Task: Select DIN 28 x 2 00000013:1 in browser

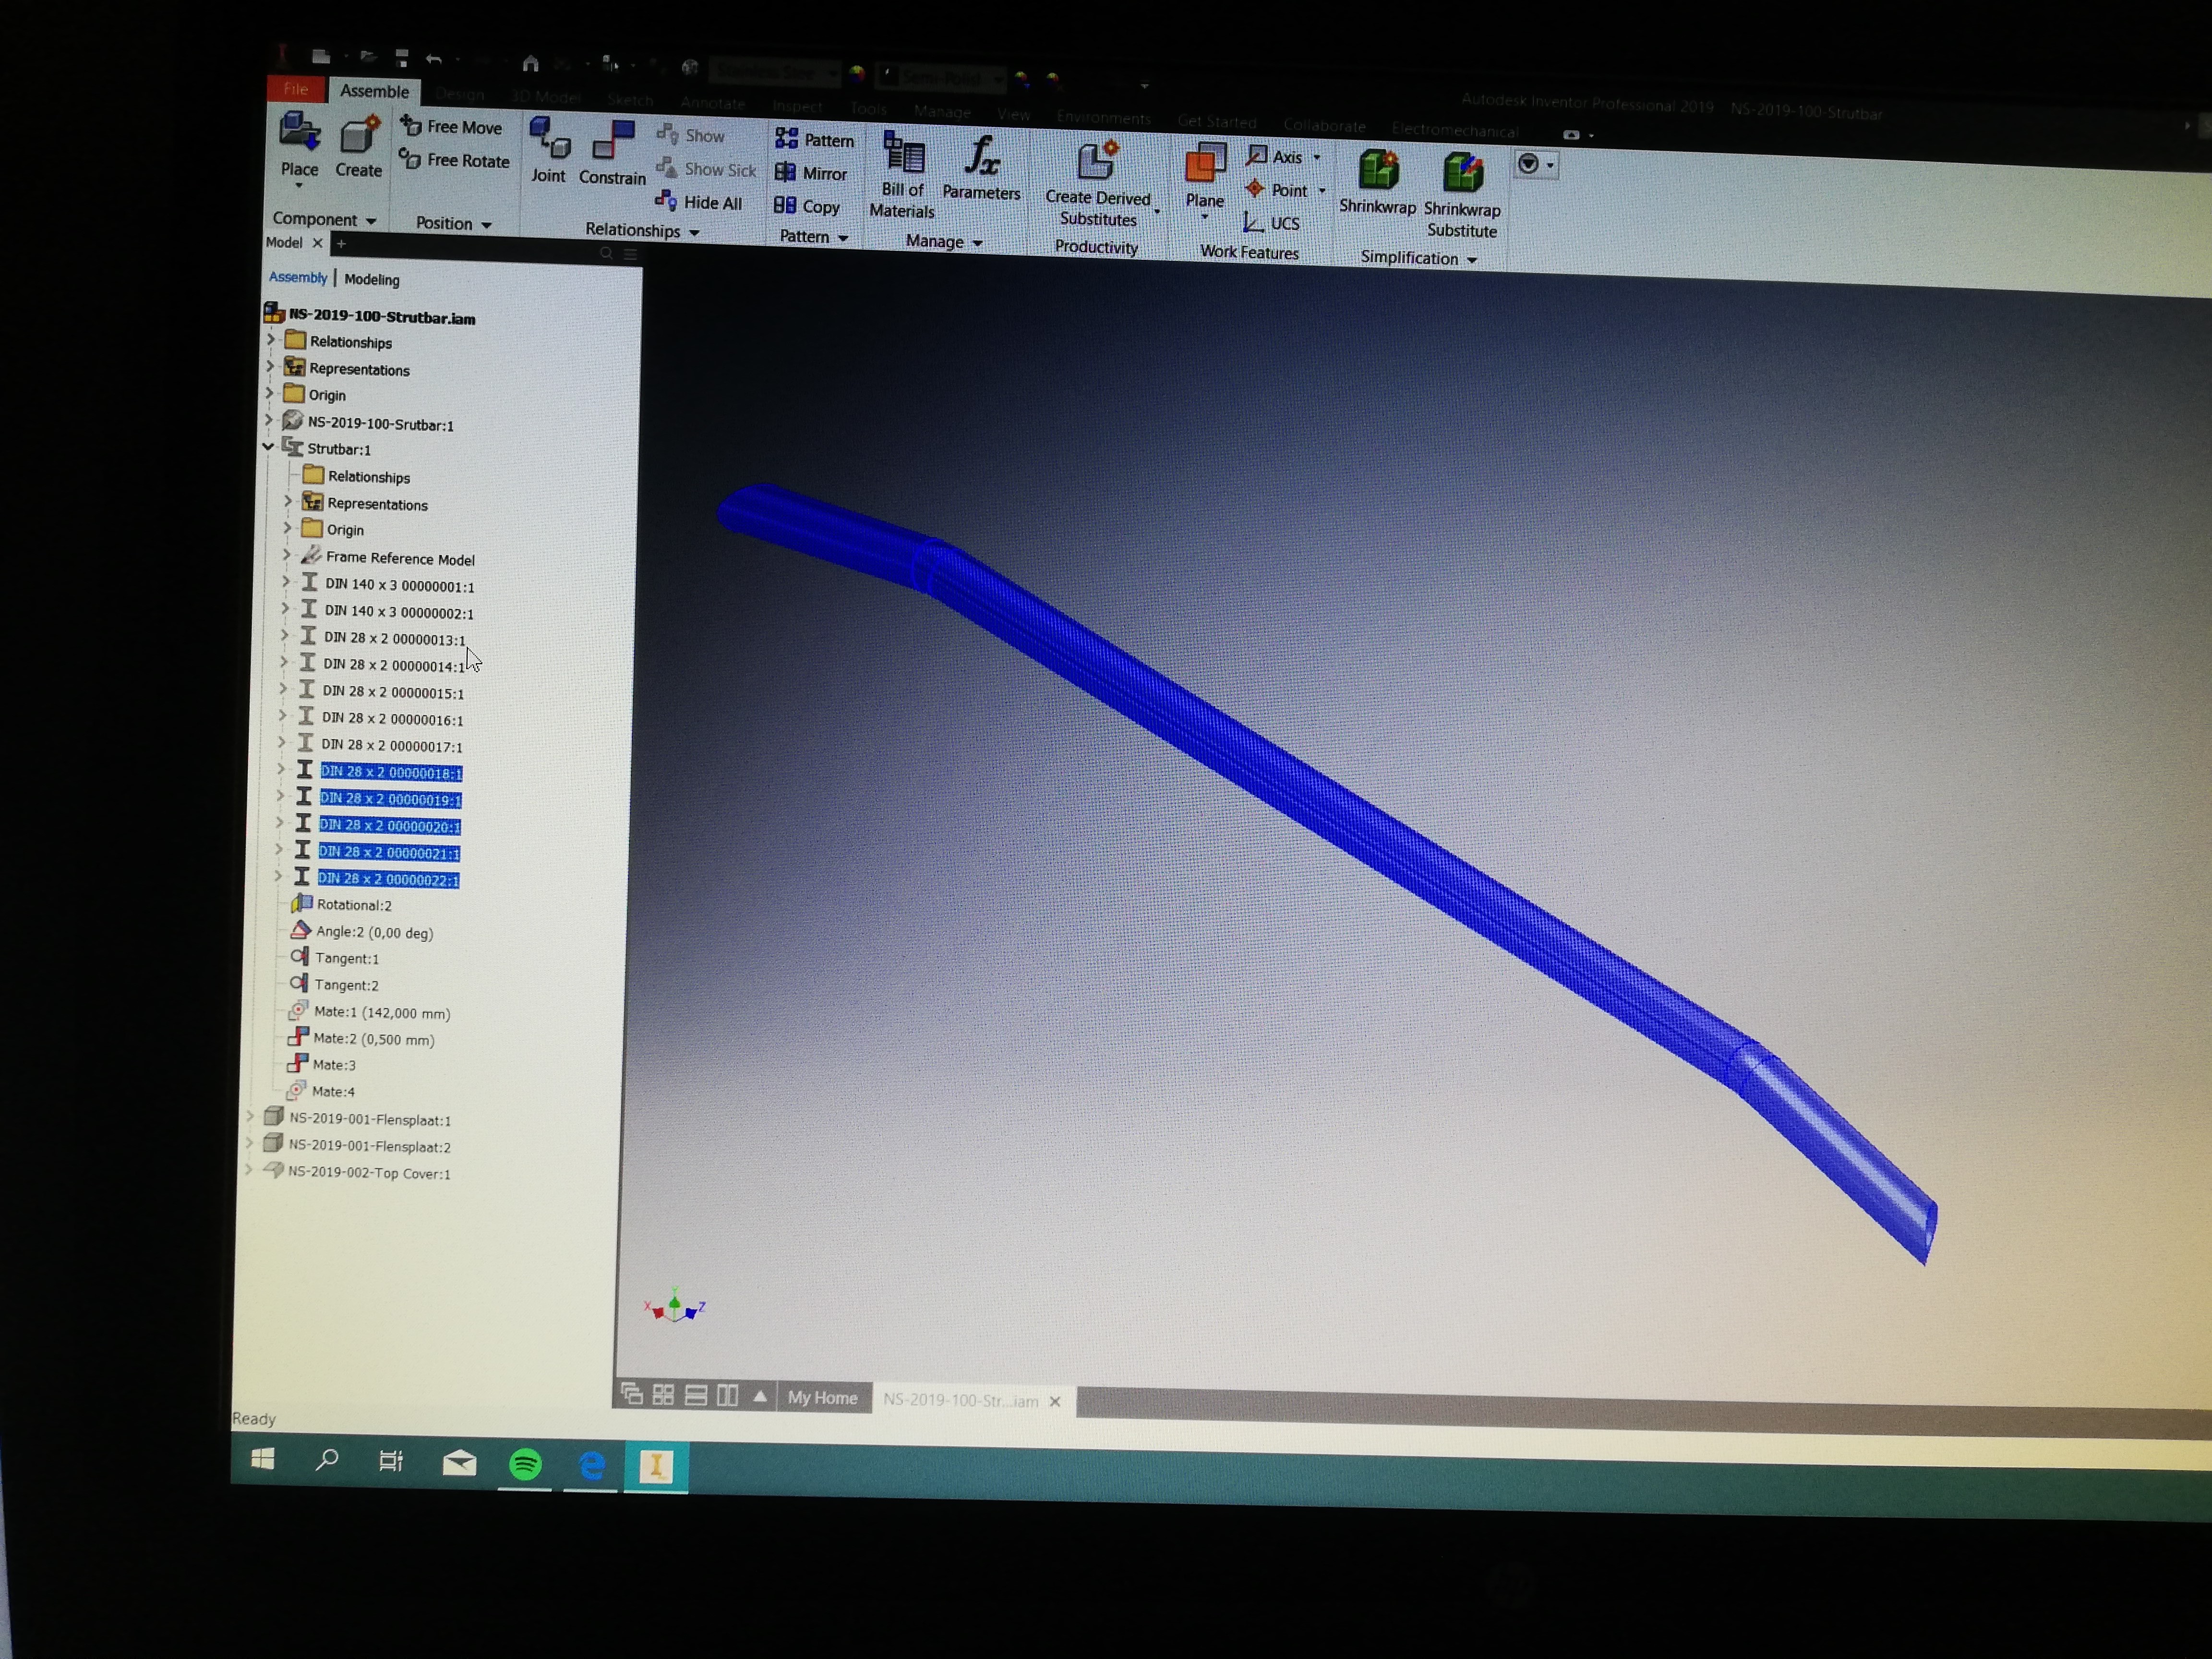Action: coord(394,639)
